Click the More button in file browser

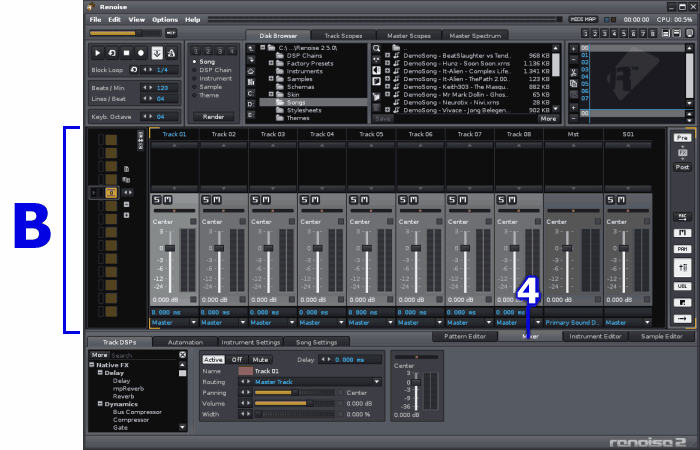(x=548, y=119)
